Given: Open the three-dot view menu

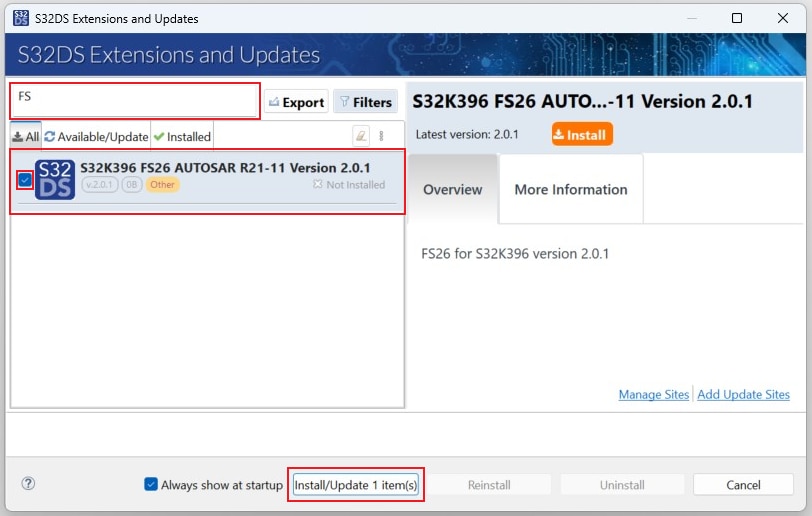Looking at the screenshot, I should click(x=381, y=136).
